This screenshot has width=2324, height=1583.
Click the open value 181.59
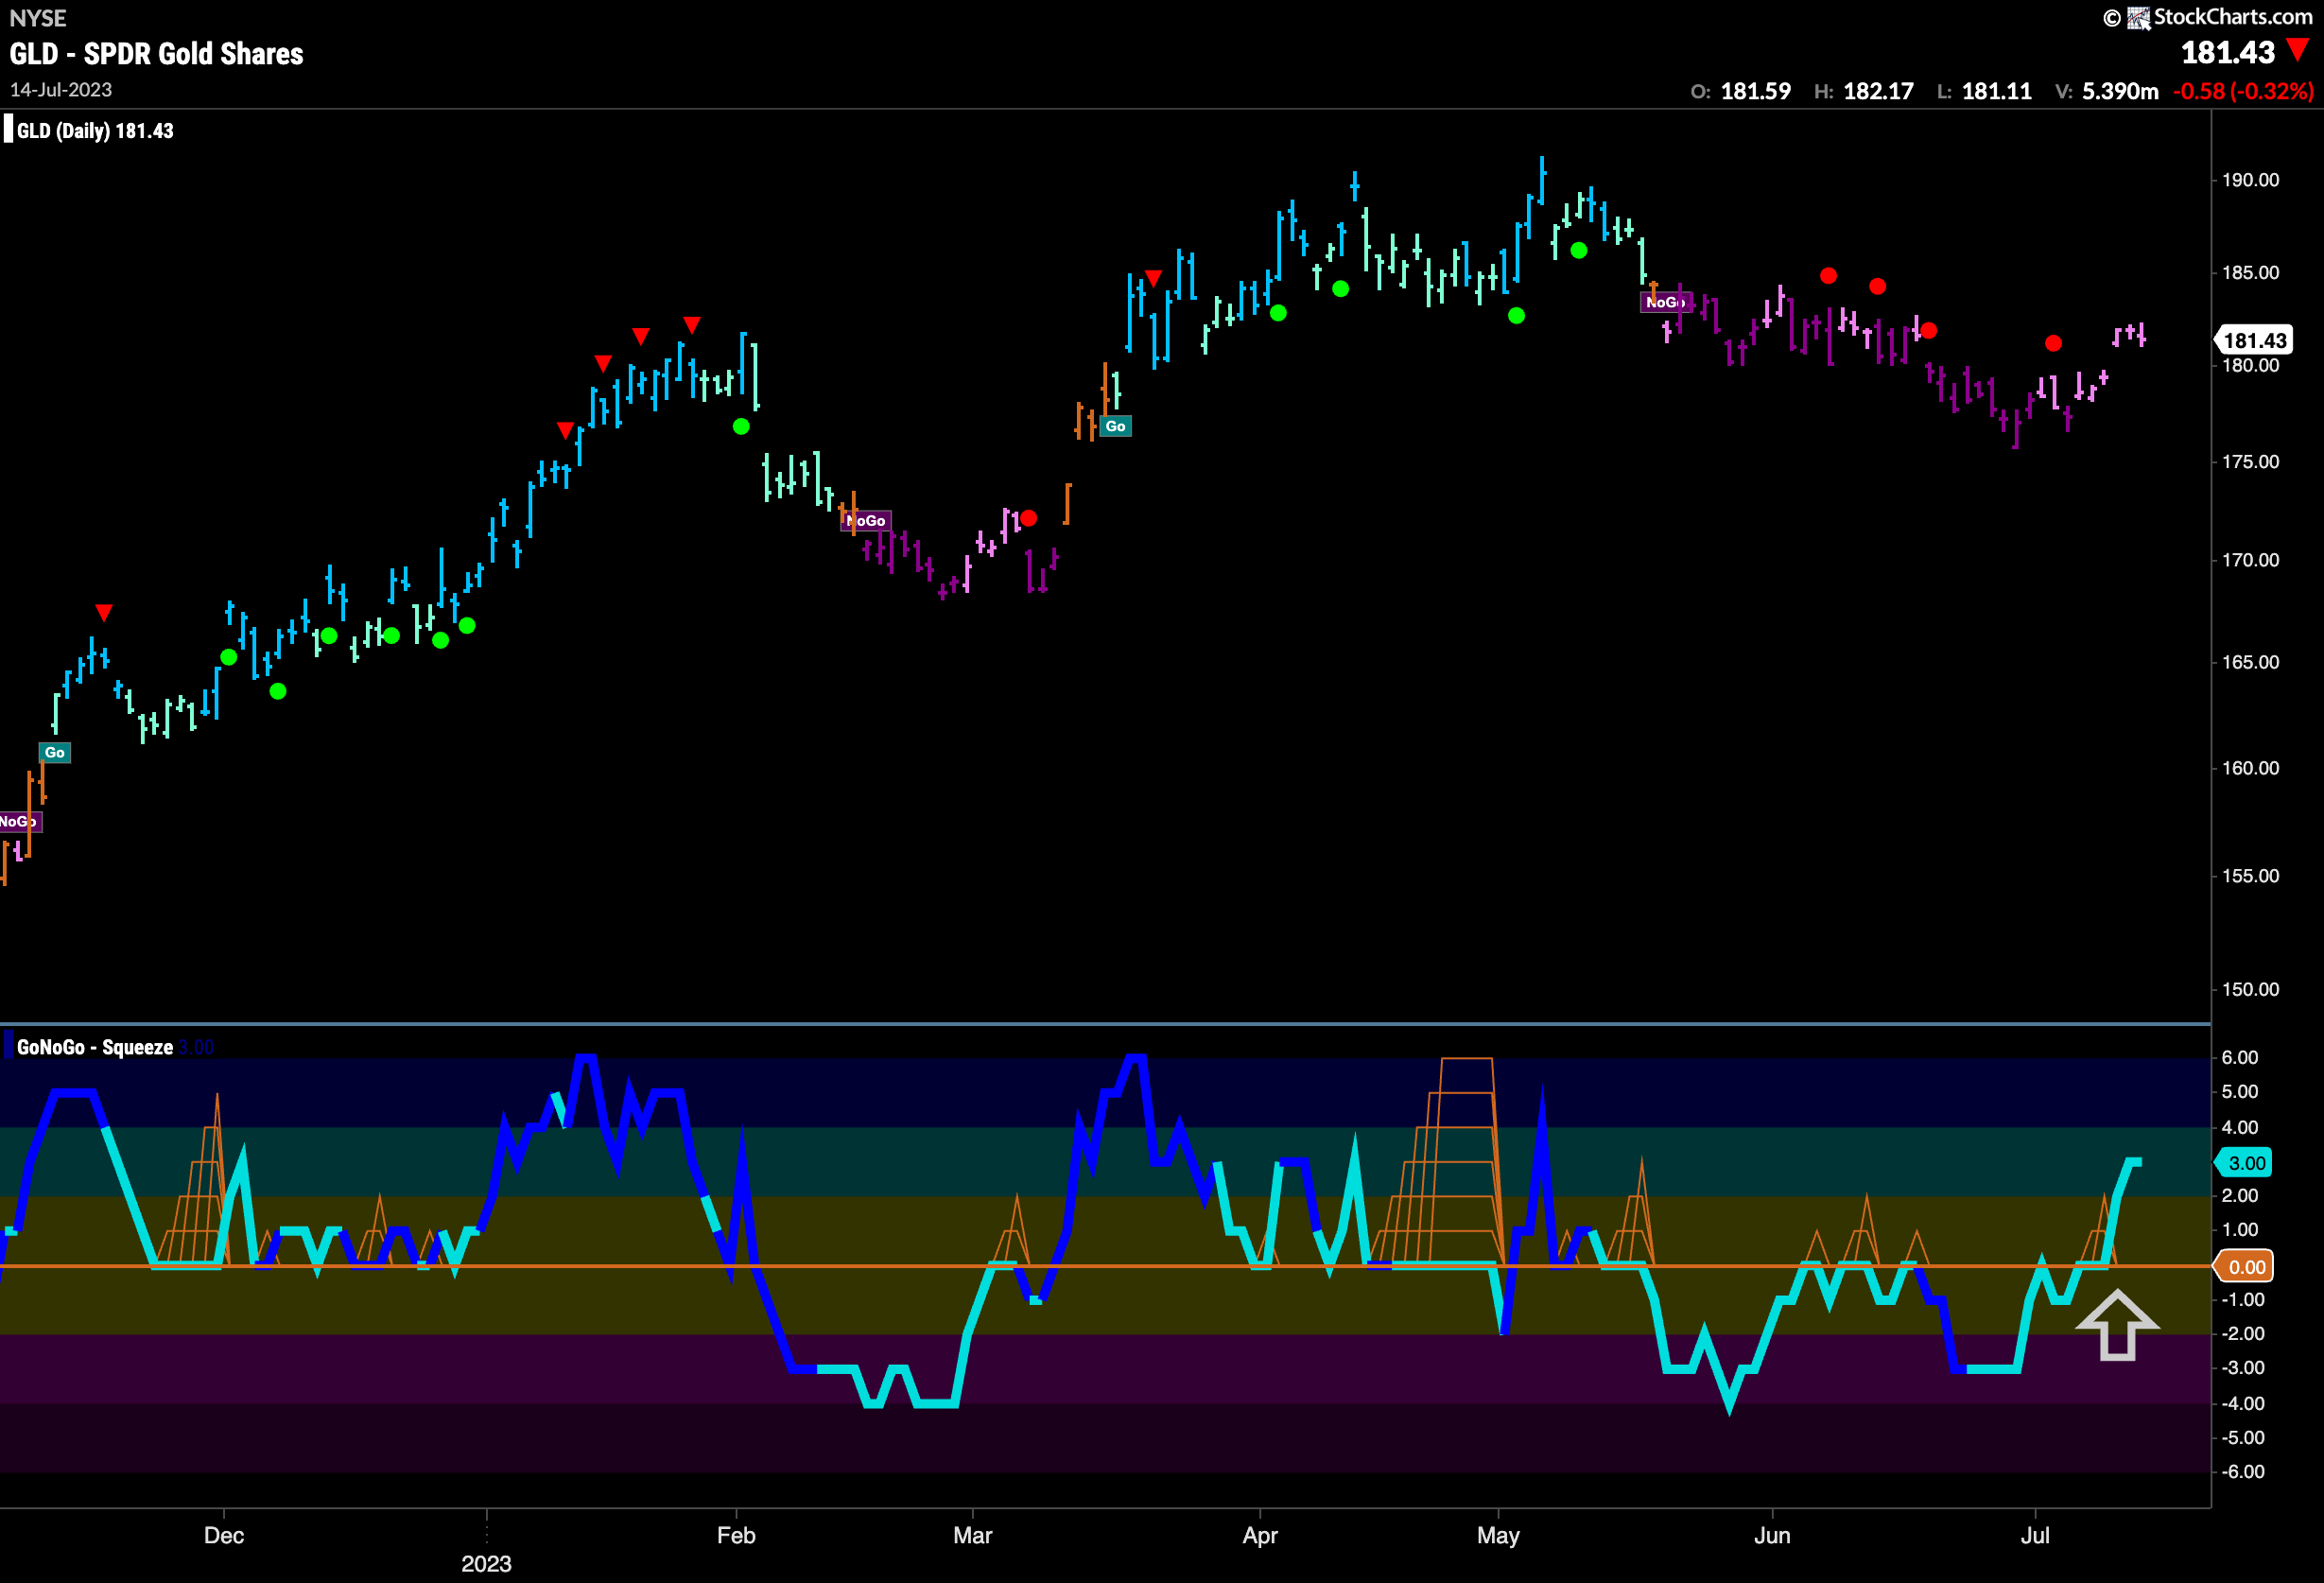click(1755, 91)
